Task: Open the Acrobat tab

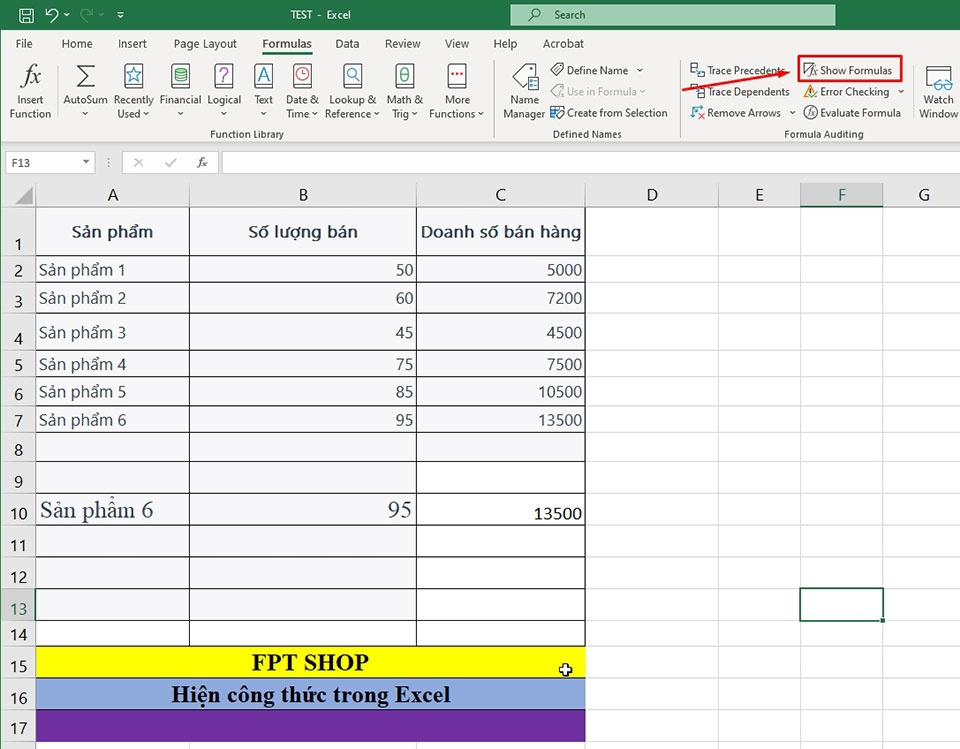Action: tap(563, 43)
